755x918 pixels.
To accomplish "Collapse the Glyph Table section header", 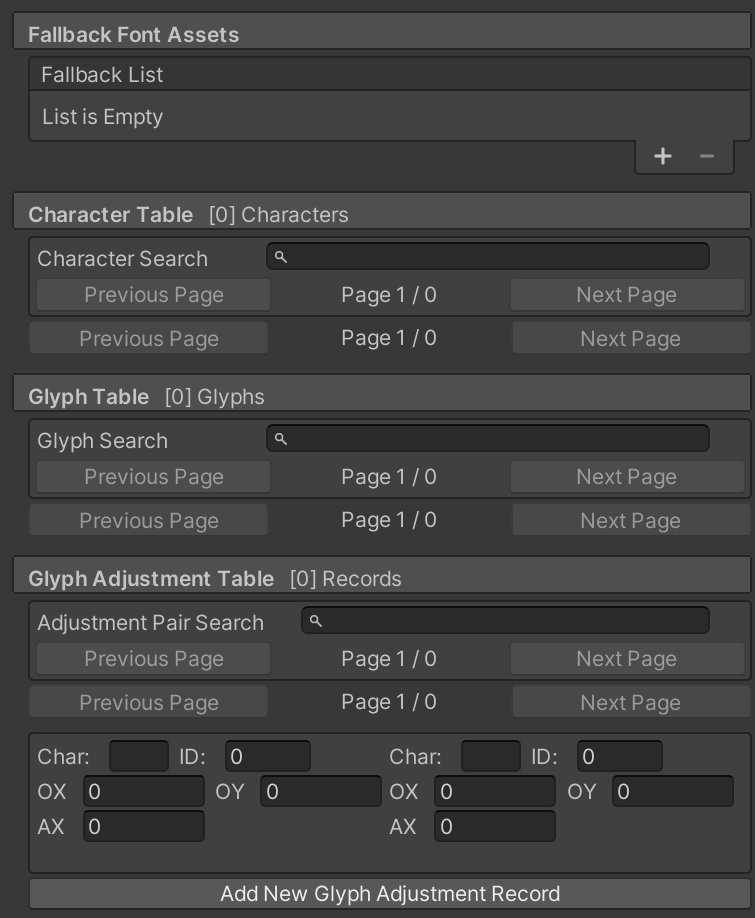I will (382, 396).
